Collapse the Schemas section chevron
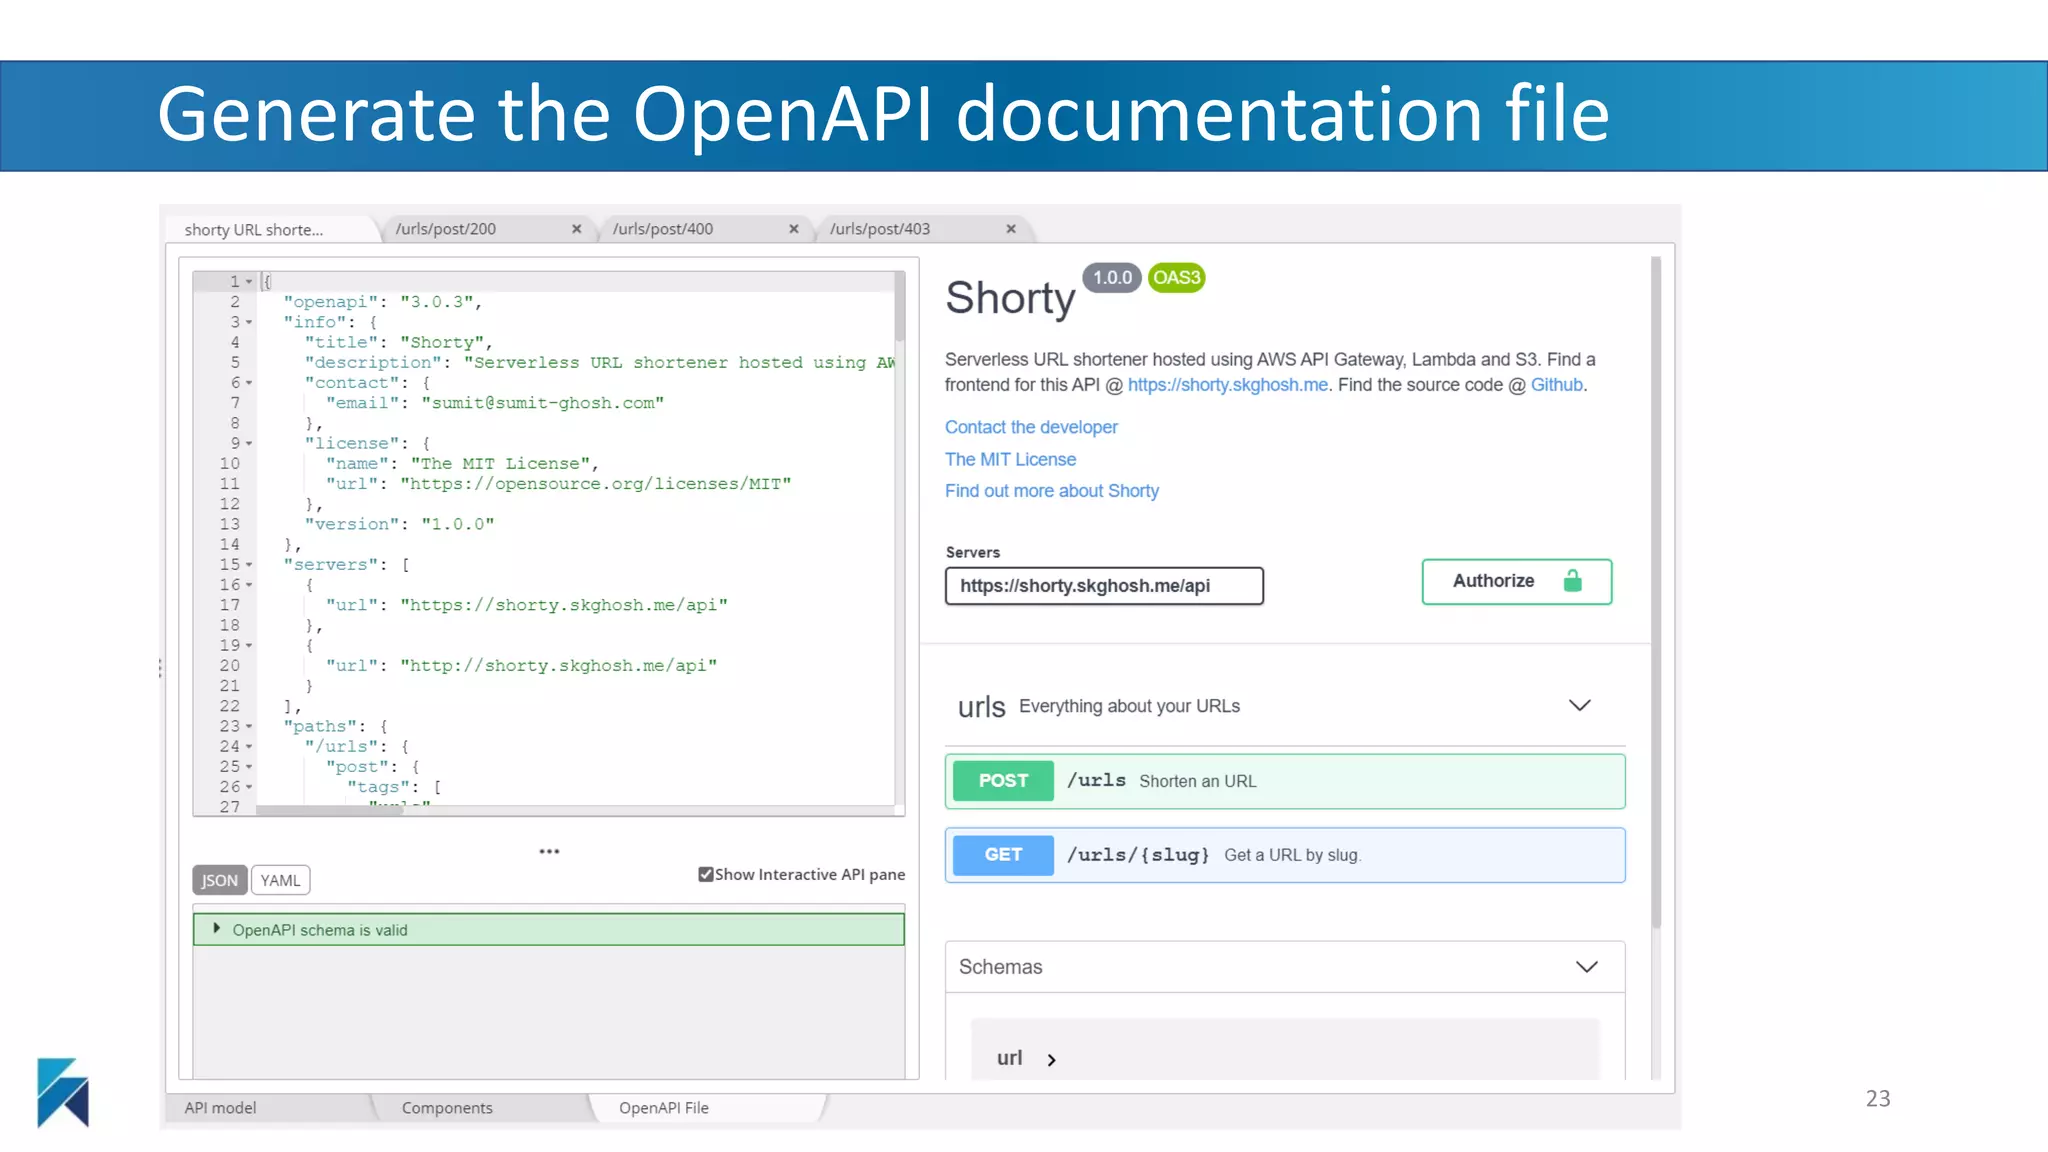Image resolution: width=2048 pixels, height=1152 pixels. coord(1586,966)
